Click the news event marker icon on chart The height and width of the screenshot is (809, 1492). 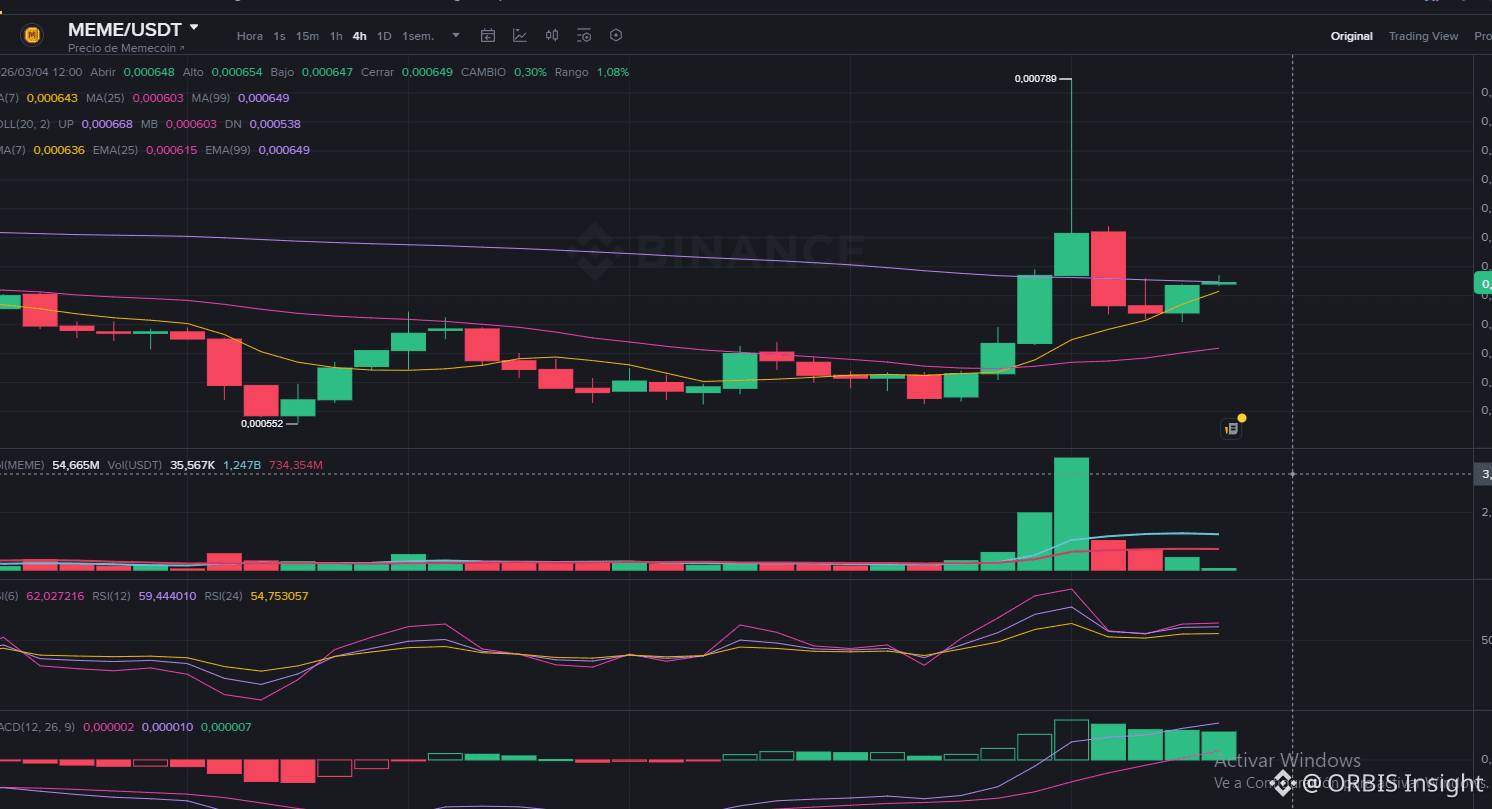(1232, 428)
